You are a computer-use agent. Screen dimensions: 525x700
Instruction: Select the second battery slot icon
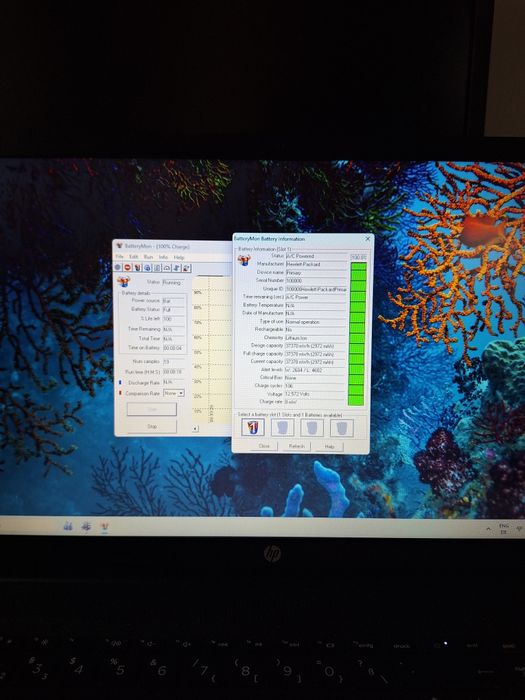(x=283, y=428)
